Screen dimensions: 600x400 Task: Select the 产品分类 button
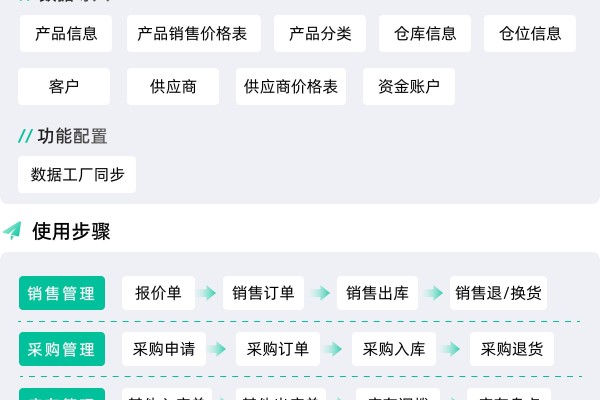click(320, 34)
